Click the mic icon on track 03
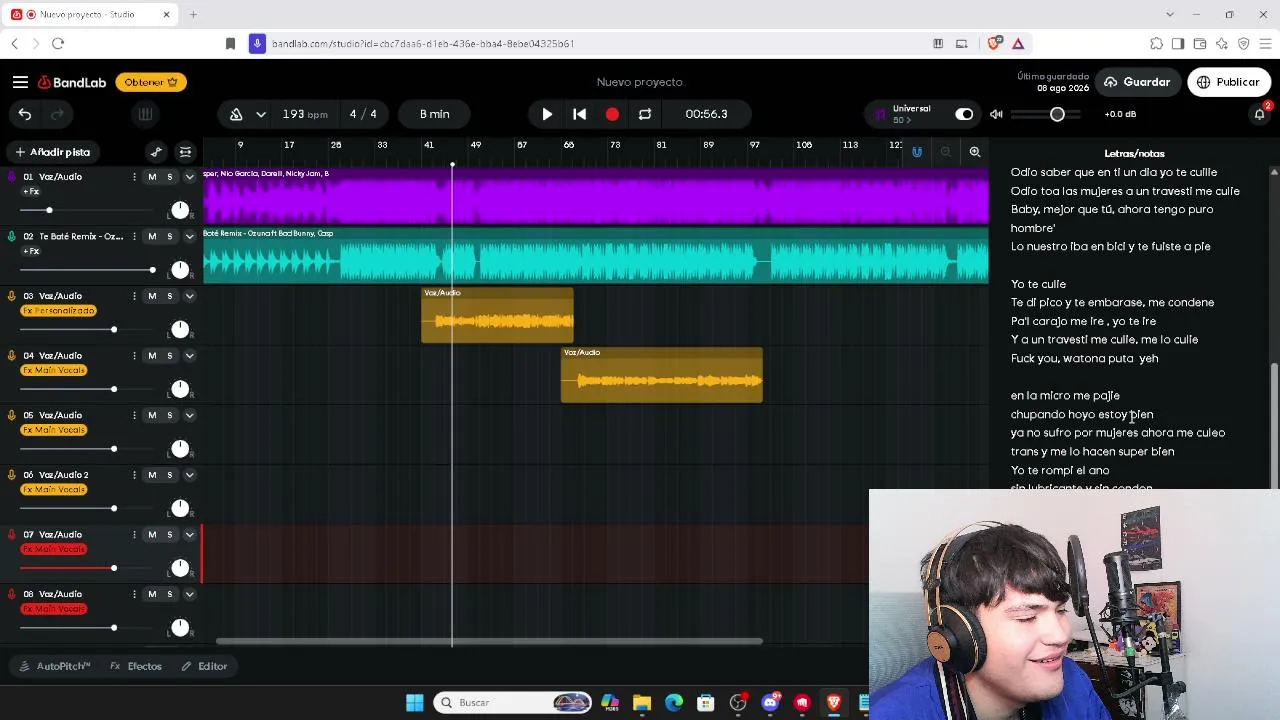 (12, 296)
